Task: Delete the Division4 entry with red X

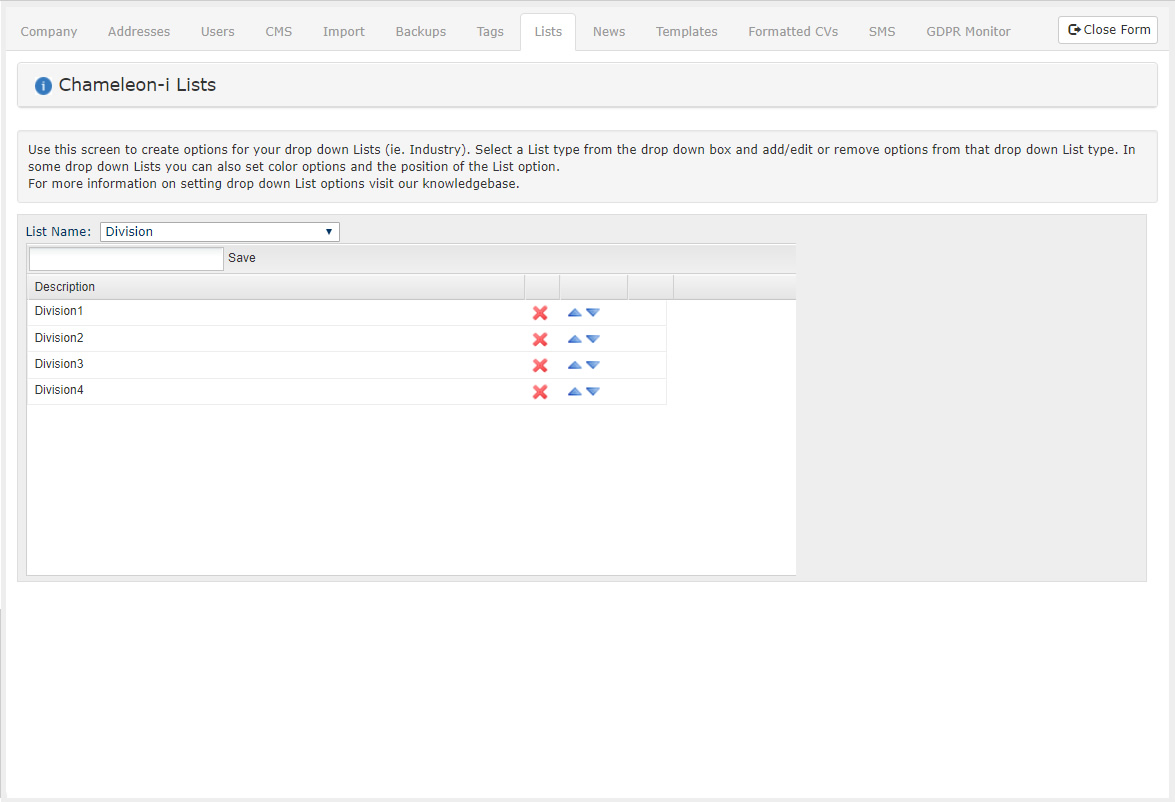Action: point(540,392)
